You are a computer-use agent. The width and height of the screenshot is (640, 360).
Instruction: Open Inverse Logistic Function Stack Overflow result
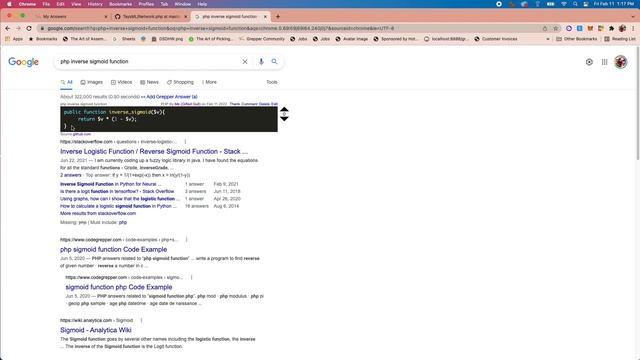tap(154, 151)
